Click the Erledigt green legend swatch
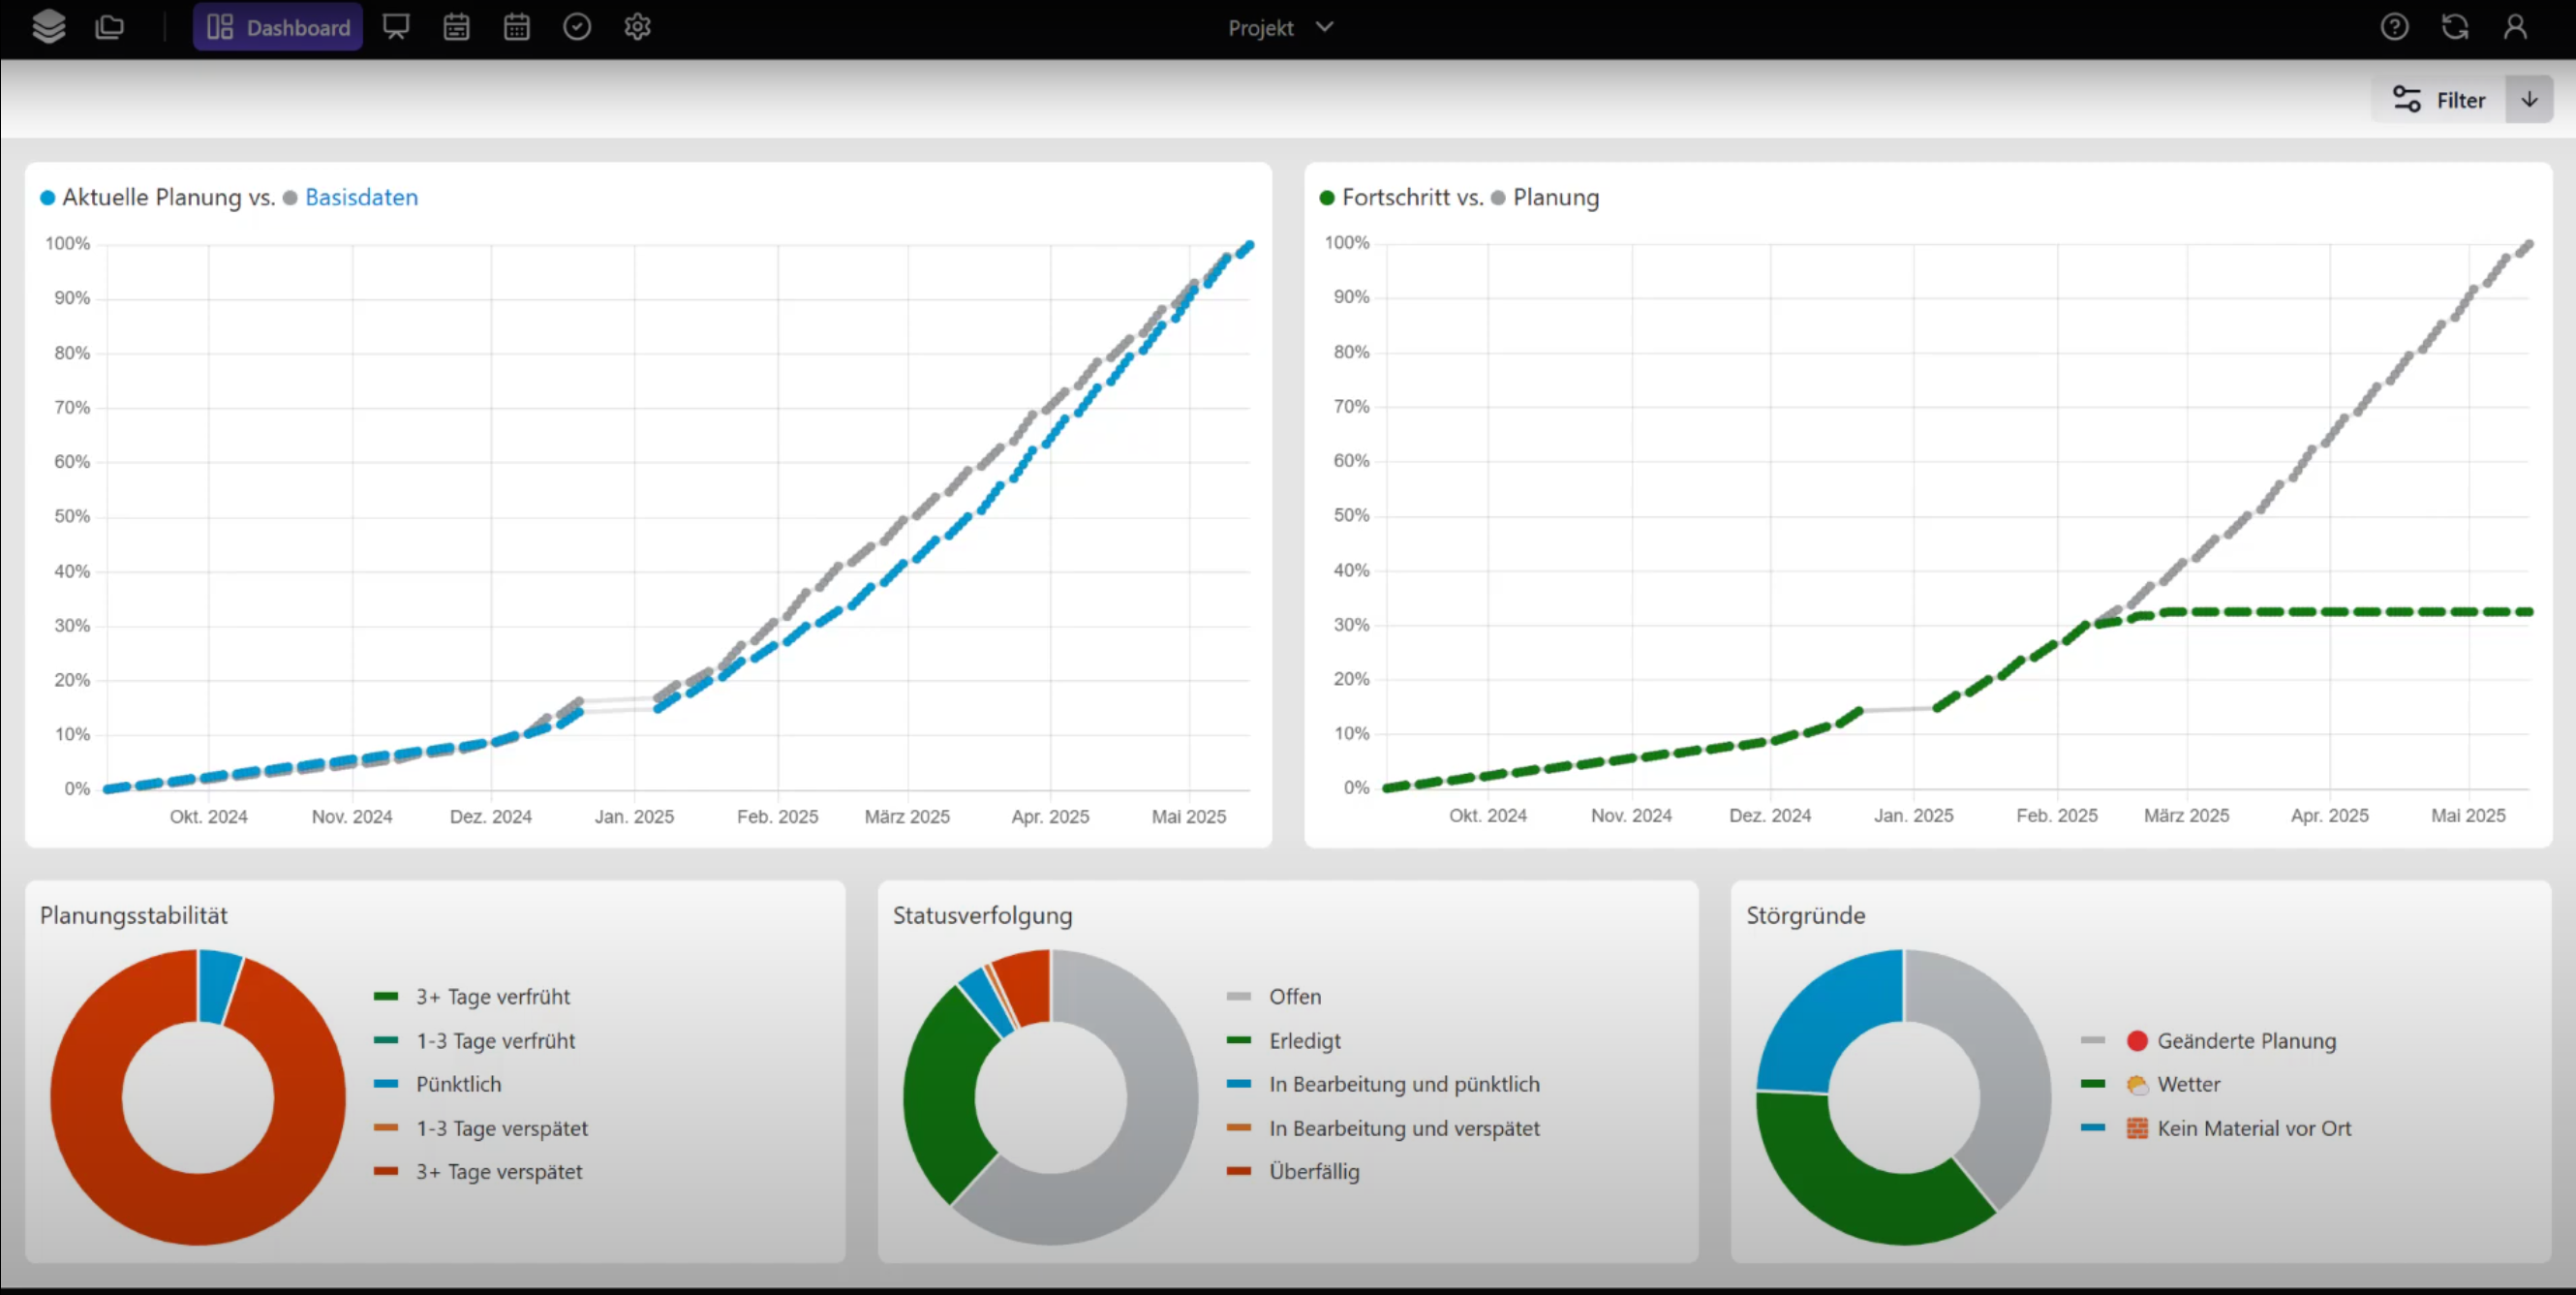 pos(1239,1040)
